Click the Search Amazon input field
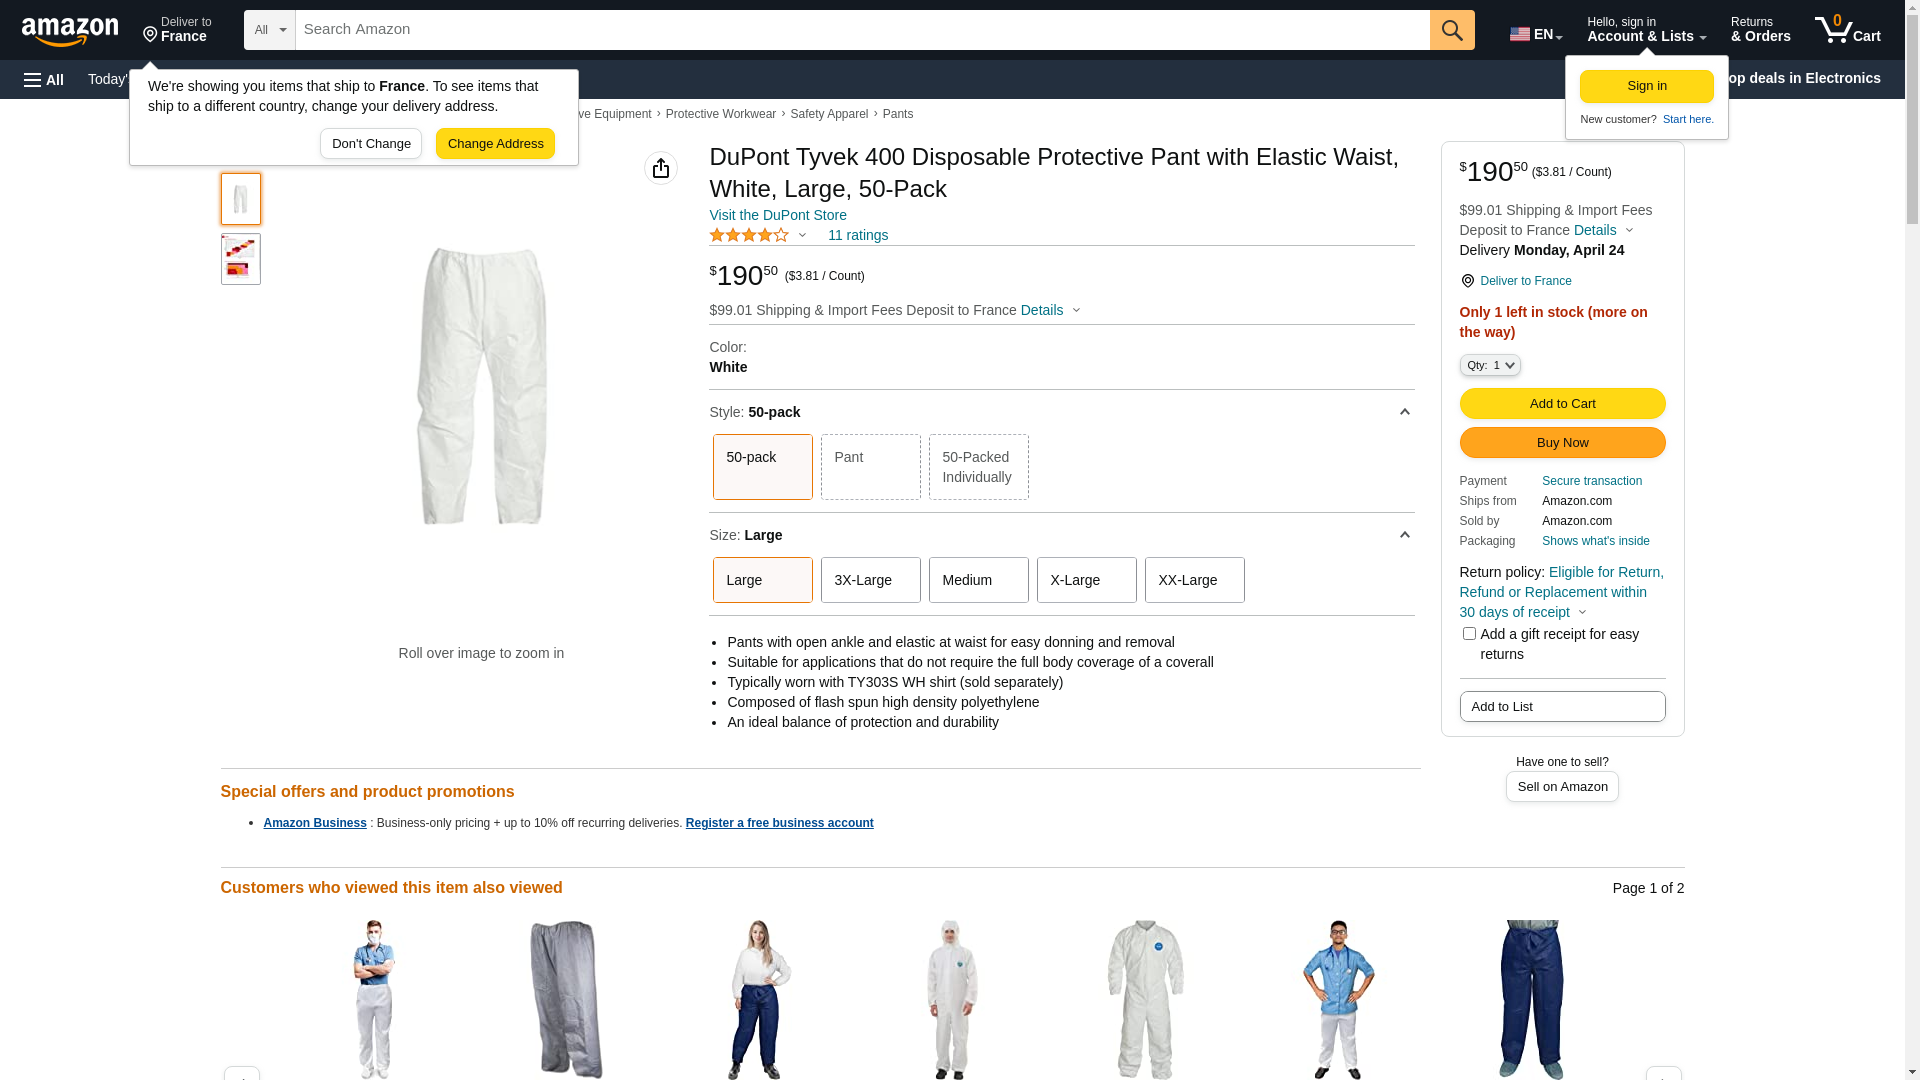This screenshot has height=1080, width=1920. 862,30
